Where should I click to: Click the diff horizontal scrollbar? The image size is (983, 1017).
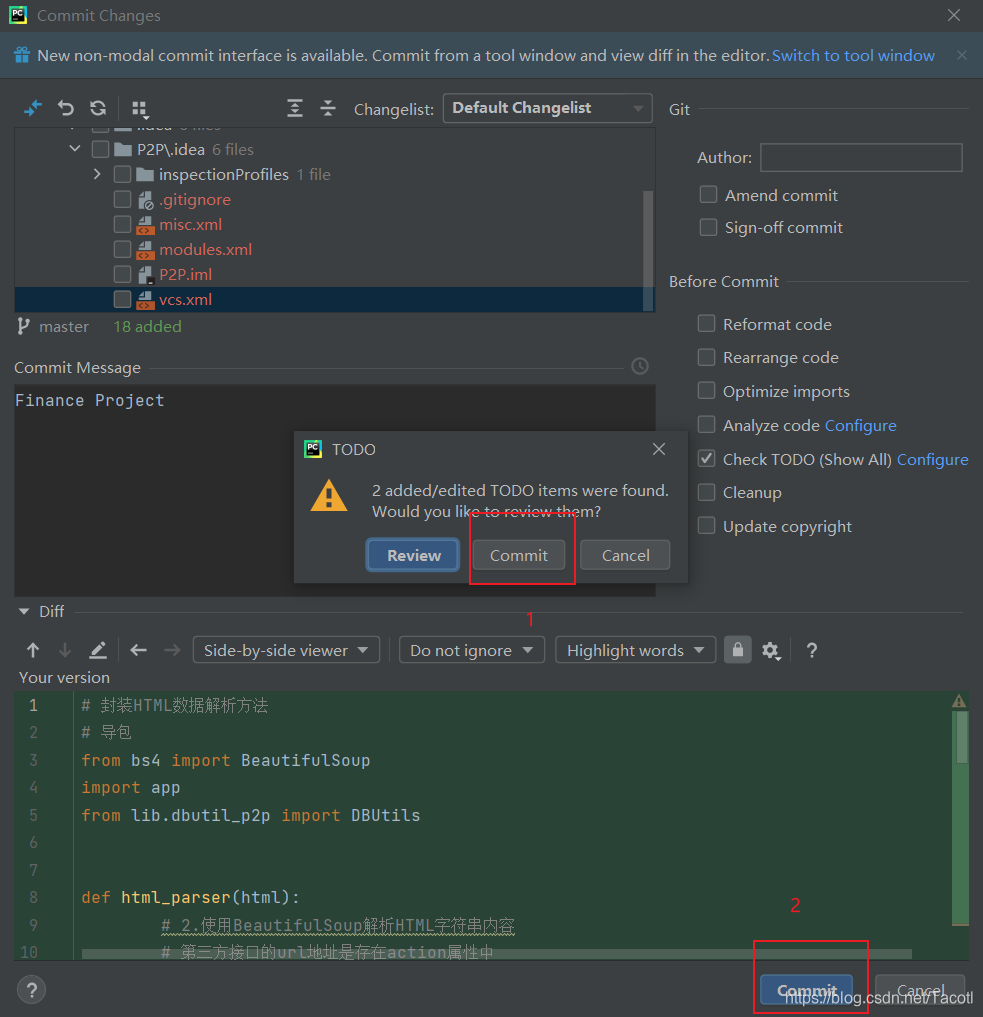pyautogui.click(x=497, y=953)
